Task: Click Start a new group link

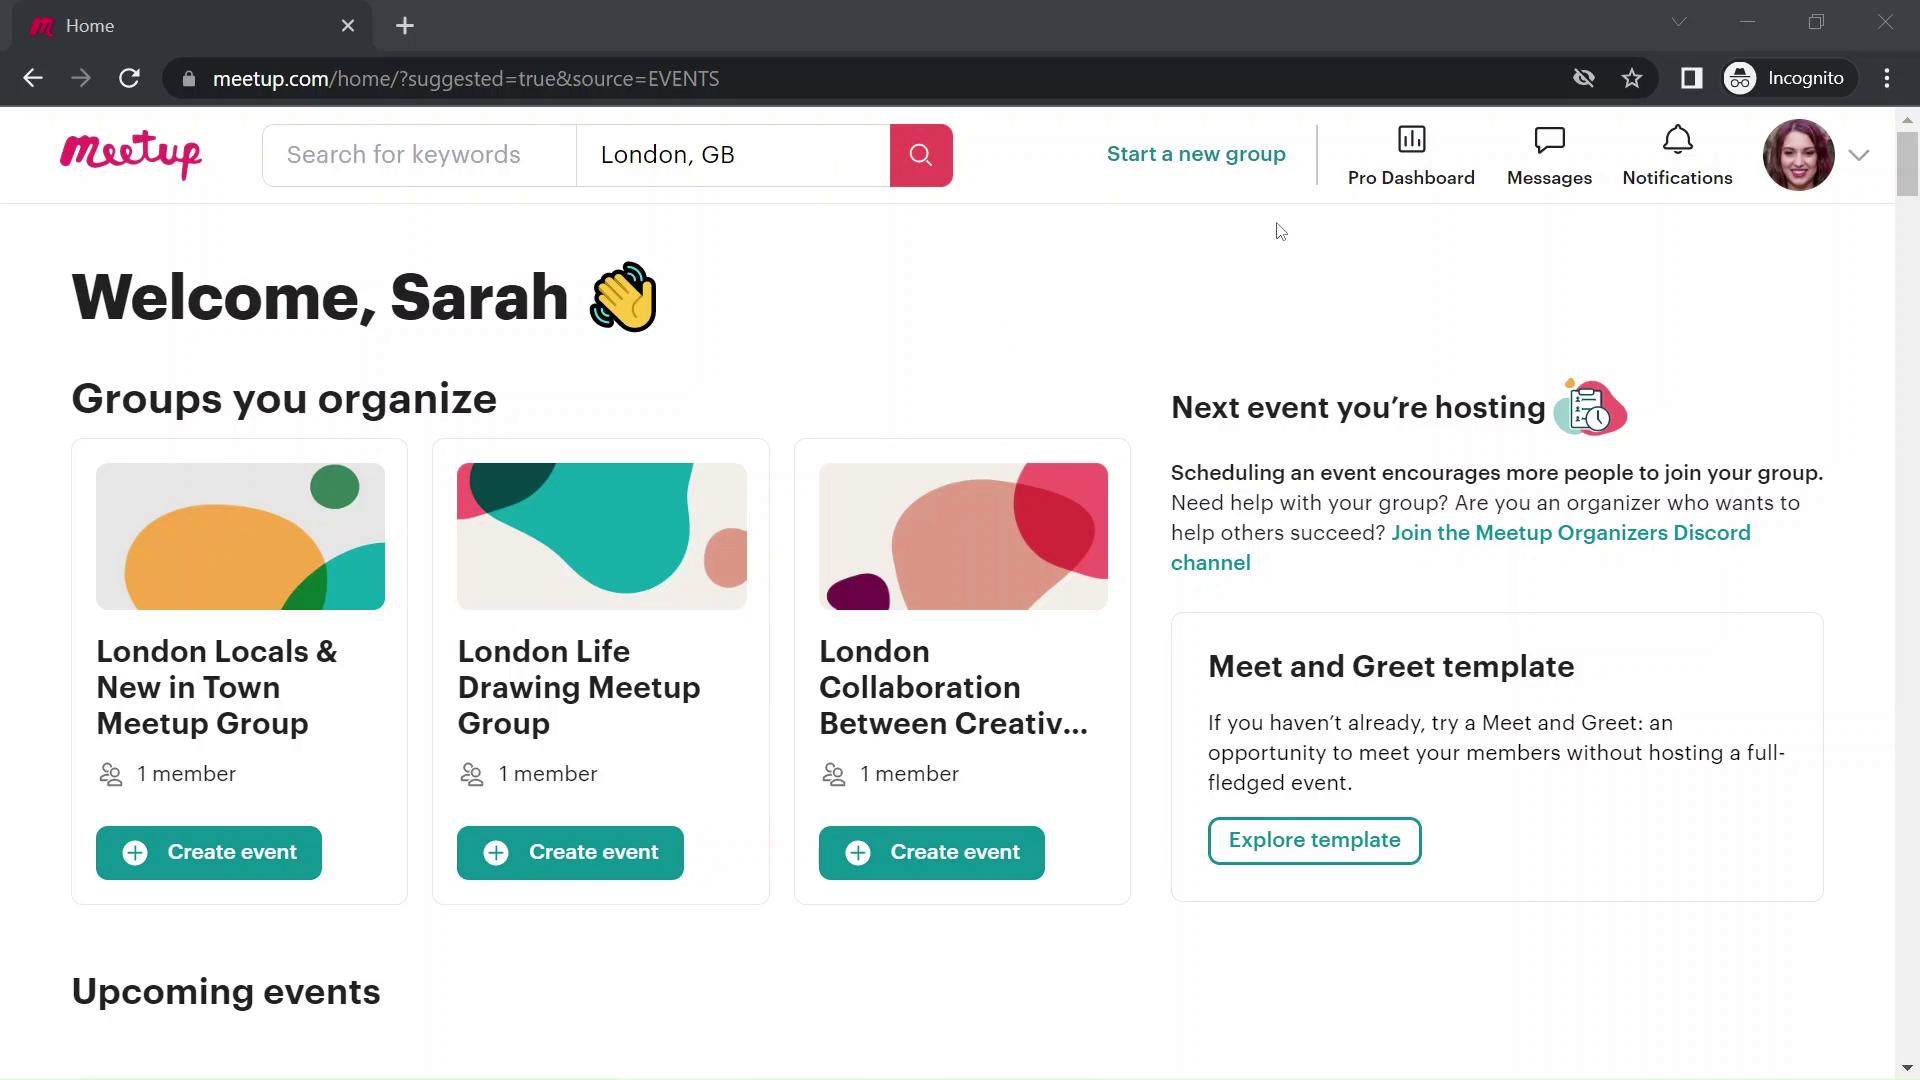Action: pyautogui.click(x=1196, y=153)
